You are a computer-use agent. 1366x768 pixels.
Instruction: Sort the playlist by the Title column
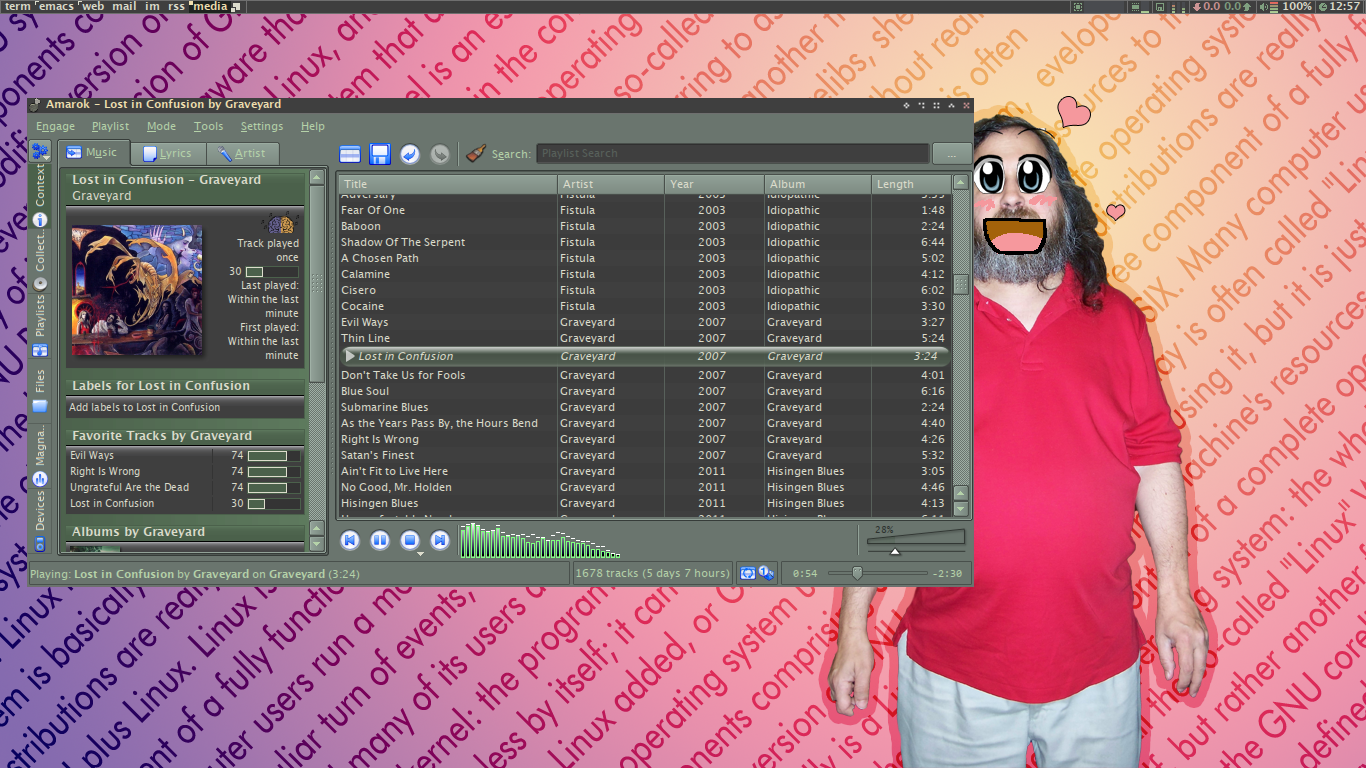click(x=447, y=184)
